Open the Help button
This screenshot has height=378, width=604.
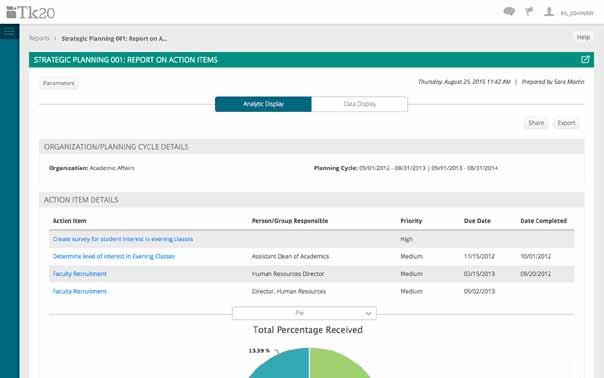click(583, 37)
